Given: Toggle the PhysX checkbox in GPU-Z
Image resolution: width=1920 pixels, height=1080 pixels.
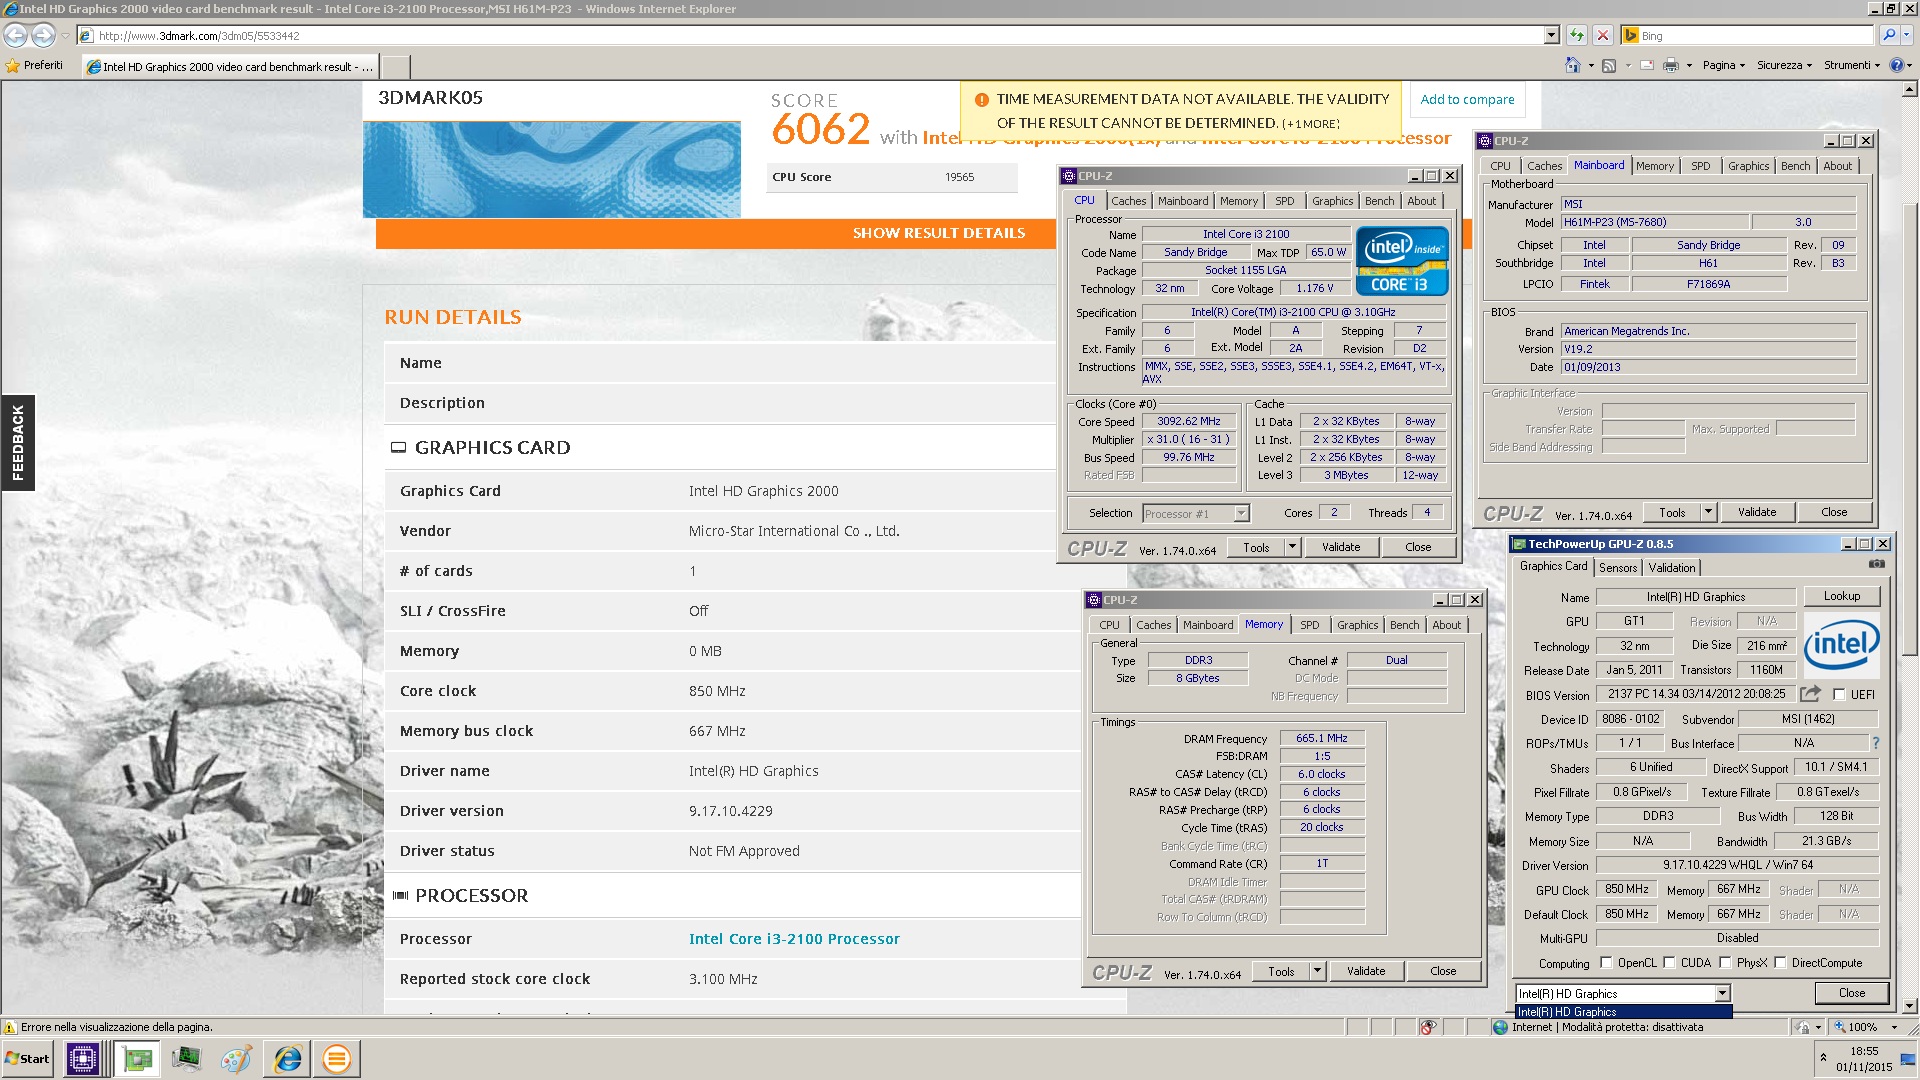Looking at the screenshot, I should pos(1725,963).
